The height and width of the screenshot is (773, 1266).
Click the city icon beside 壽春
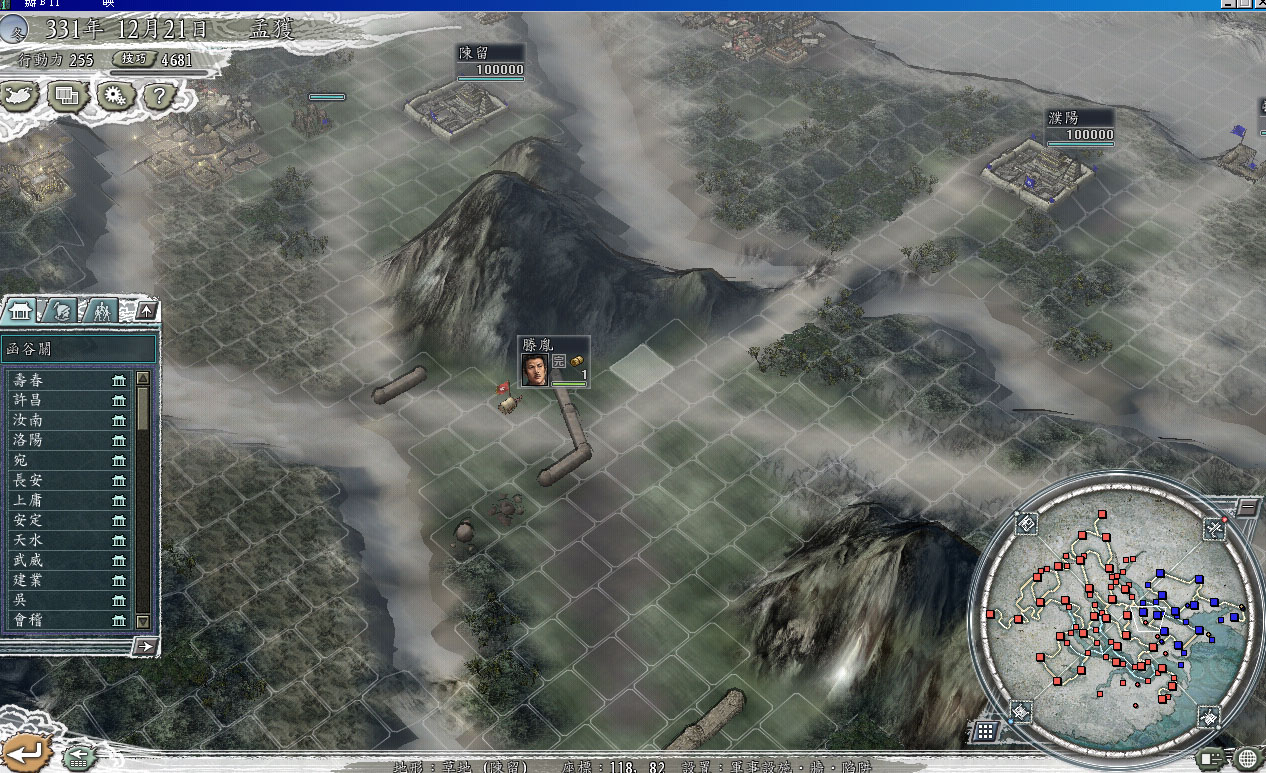[120, 380]
